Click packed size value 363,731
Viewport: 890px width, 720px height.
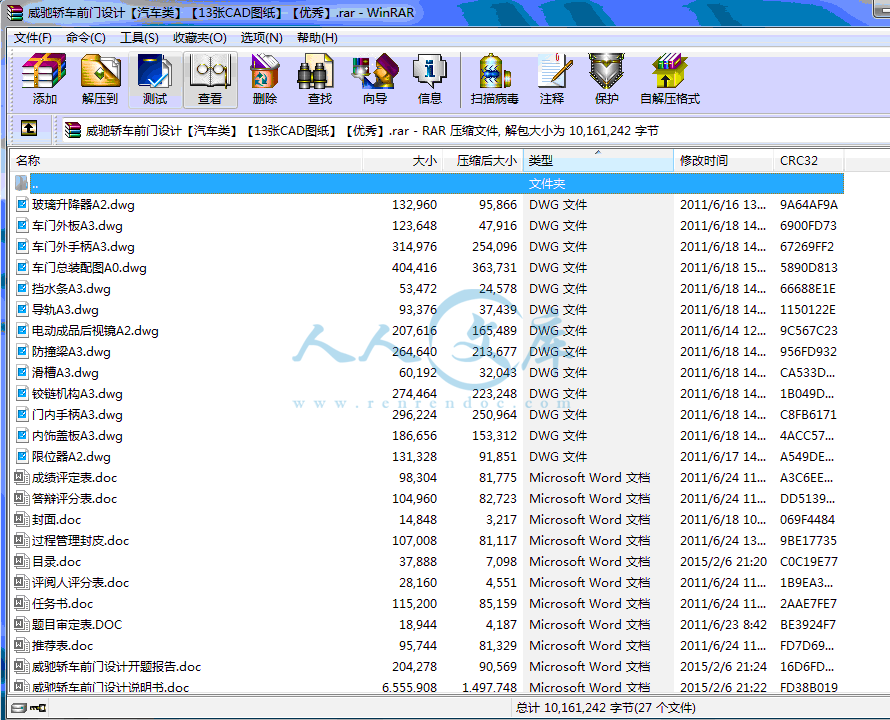click(x=494, y=267)
